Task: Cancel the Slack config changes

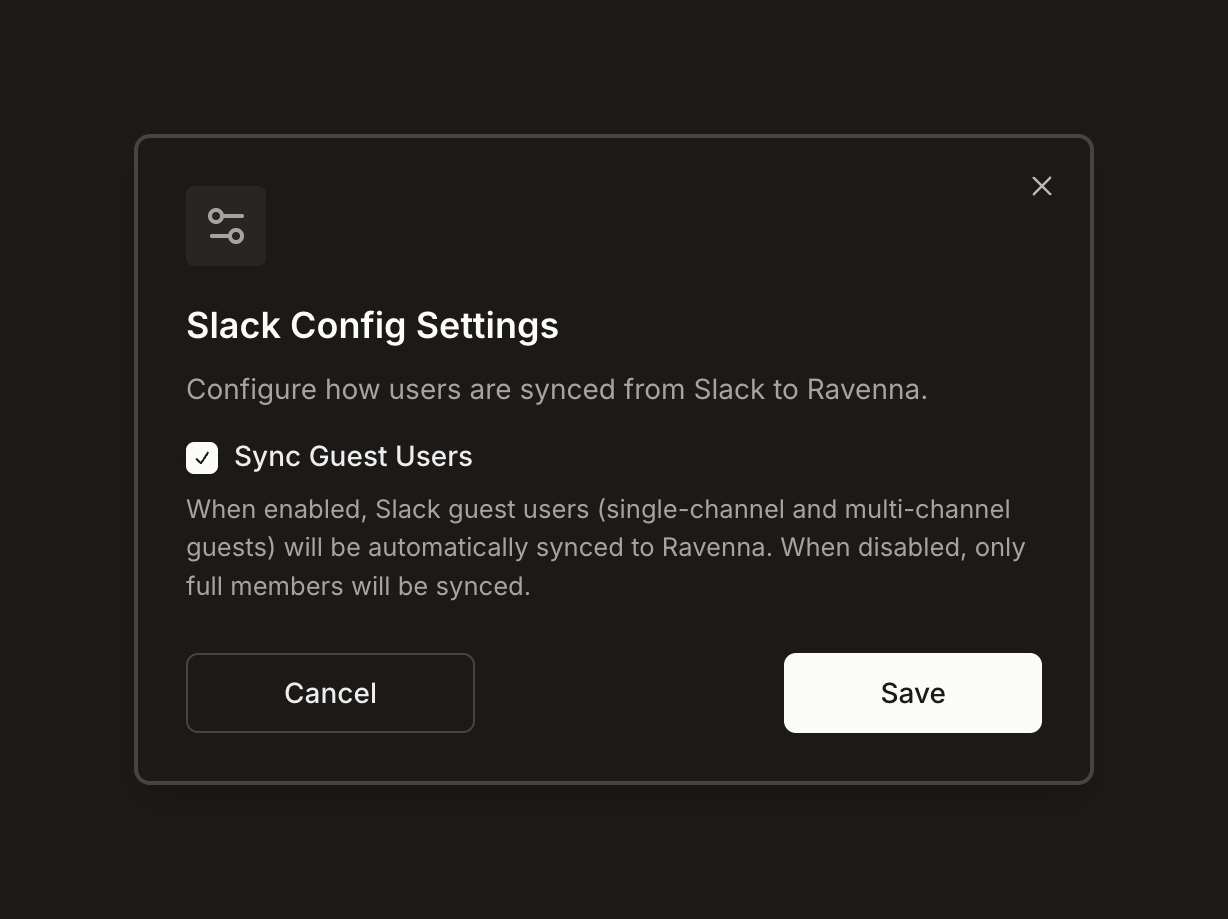Action: (330, 693)
